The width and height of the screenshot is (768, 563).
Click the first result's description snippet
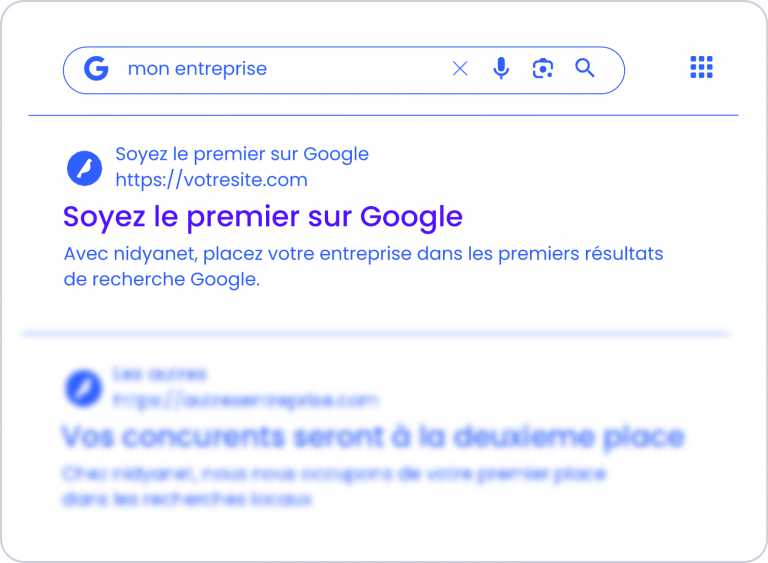[x=362, y=267]
